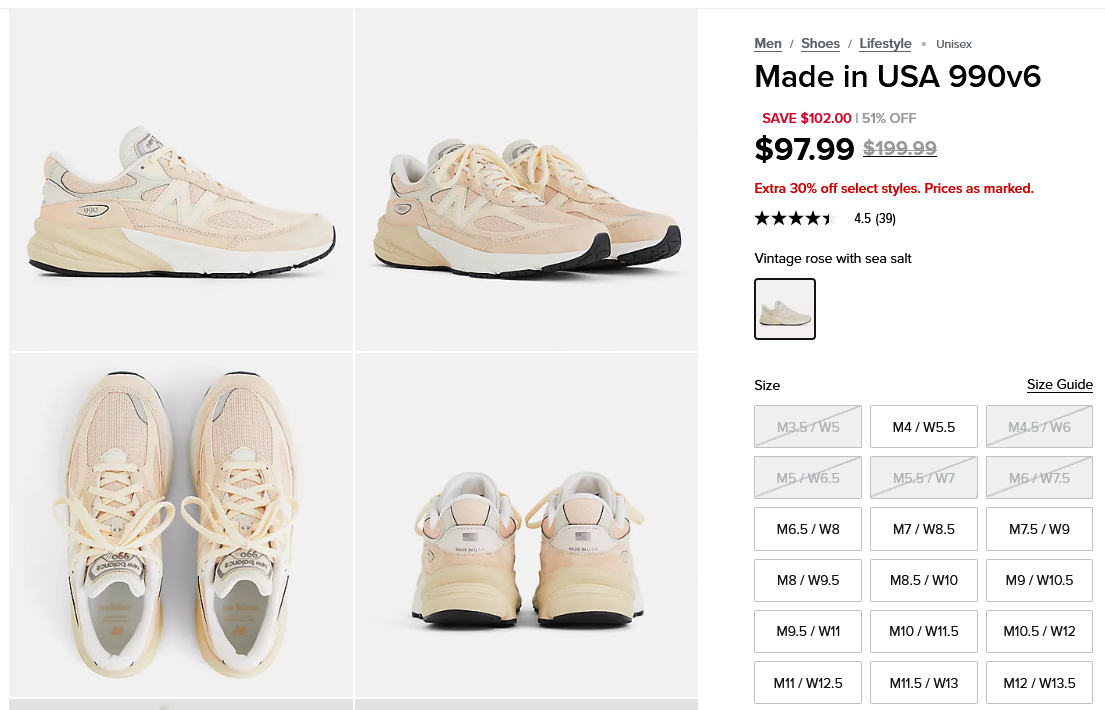
Task: Pick size M10 / W11.5
Action: (924, 631)
